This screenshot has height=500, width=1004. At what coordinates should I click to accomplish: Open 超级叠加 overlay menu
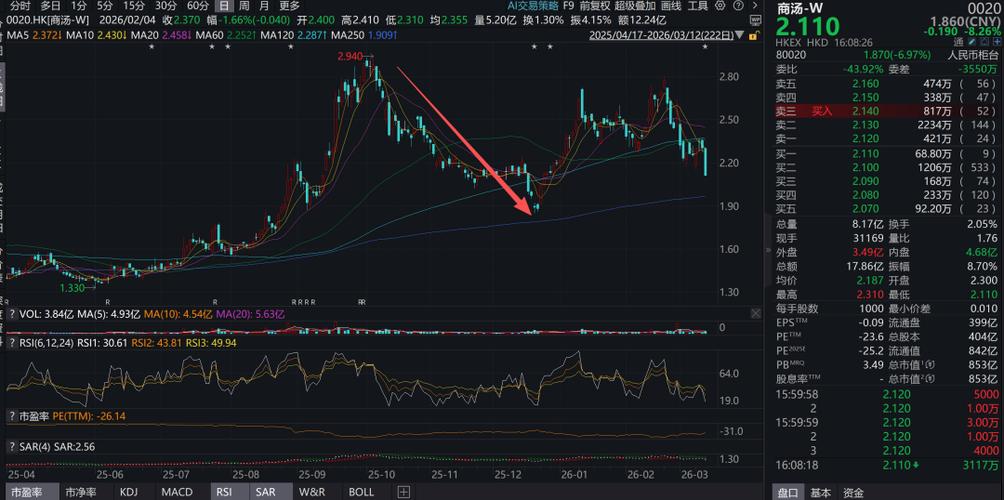coord(635,6)
